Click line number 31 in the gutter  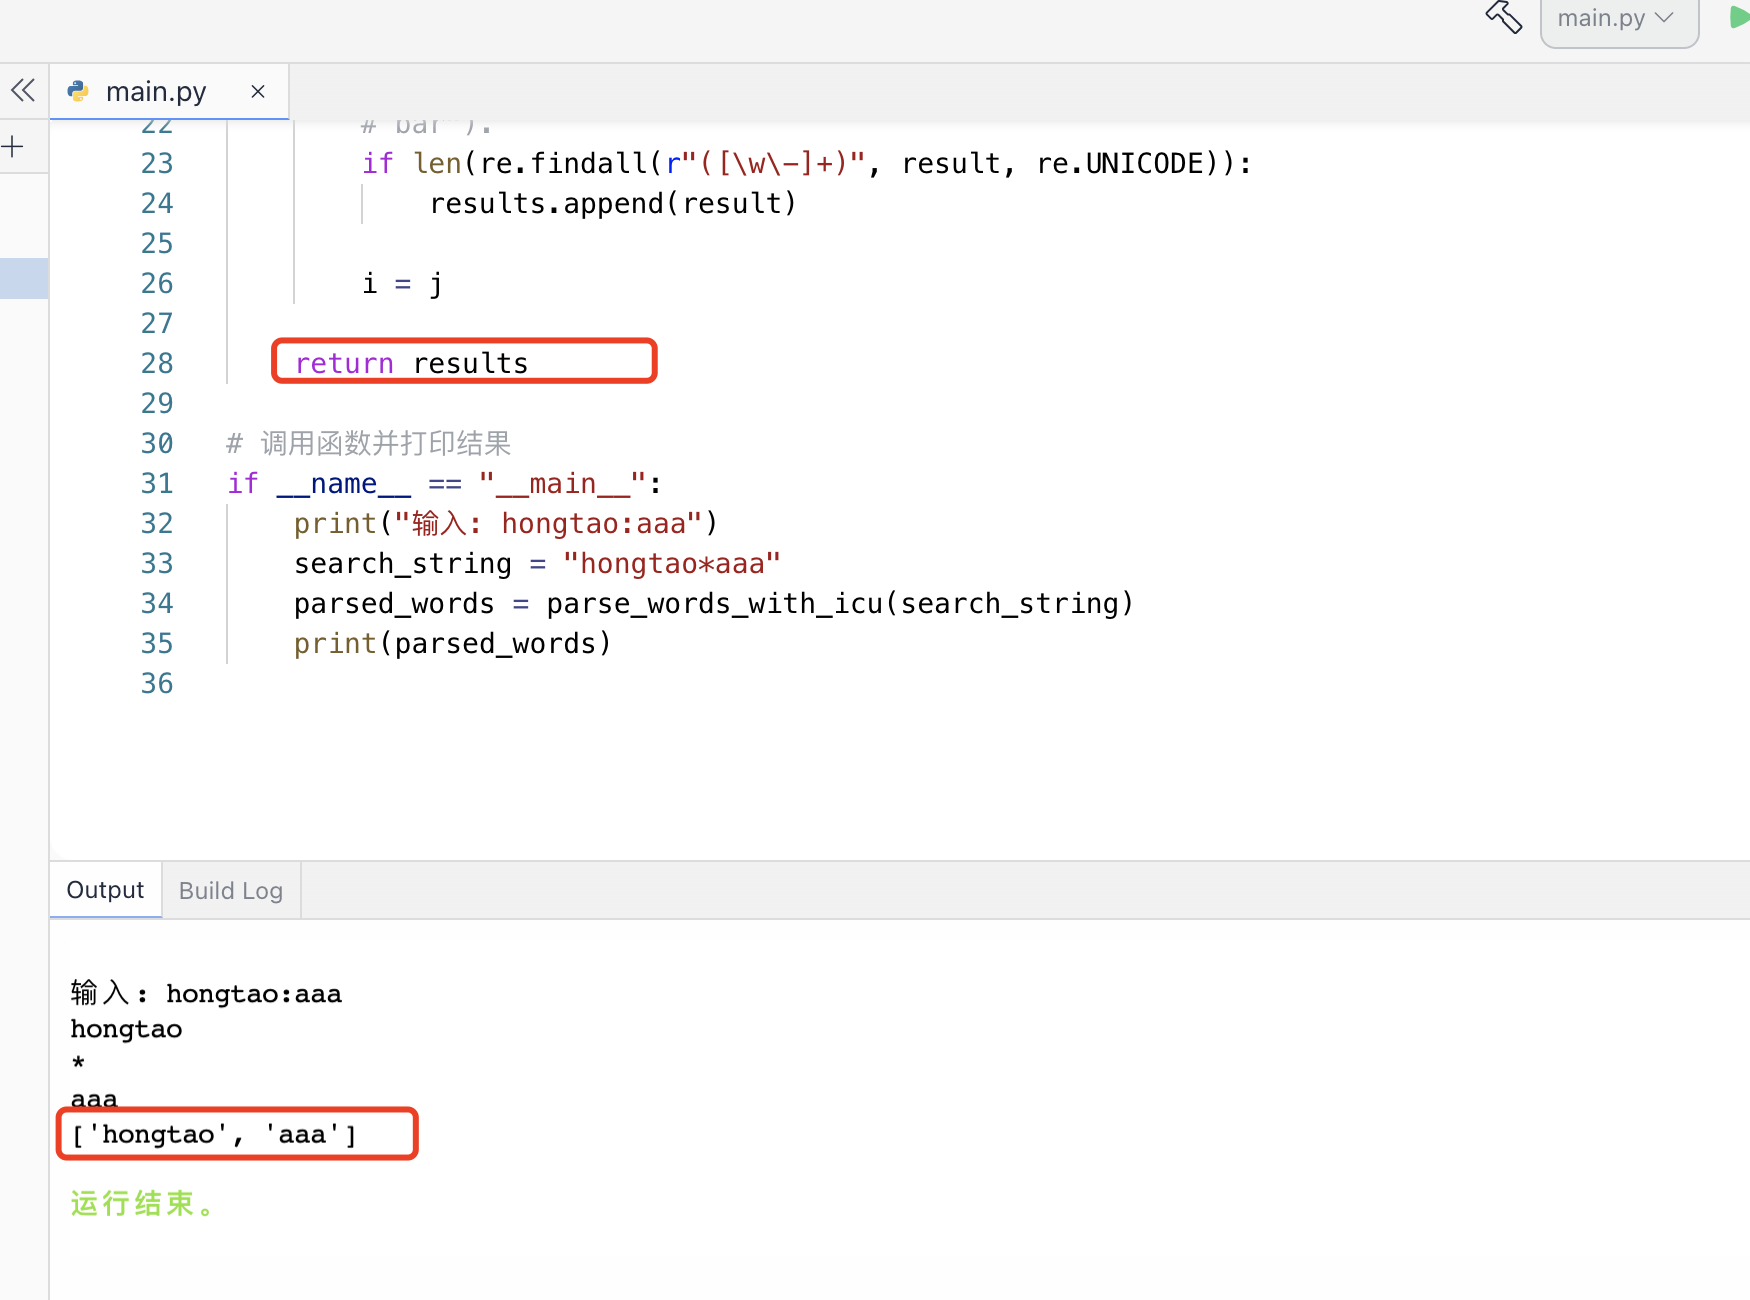tap(157, 482)
